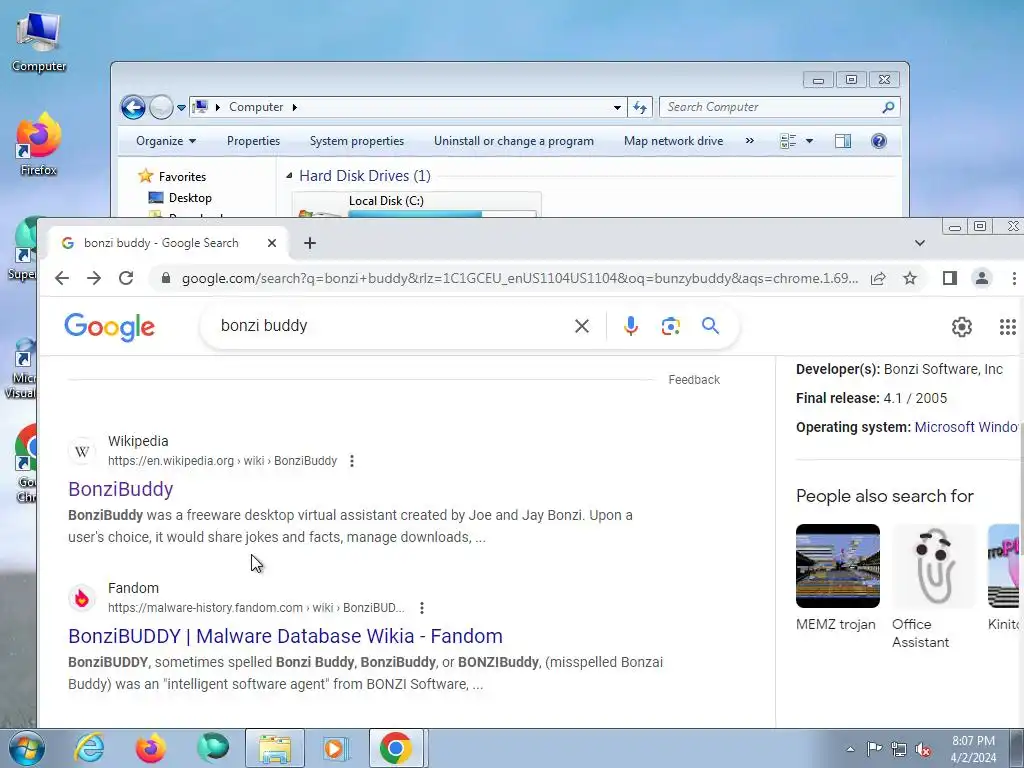Open Bonzi Software, Inc developer link
Screen dimensions: 1024x768
tap(943, 369)
